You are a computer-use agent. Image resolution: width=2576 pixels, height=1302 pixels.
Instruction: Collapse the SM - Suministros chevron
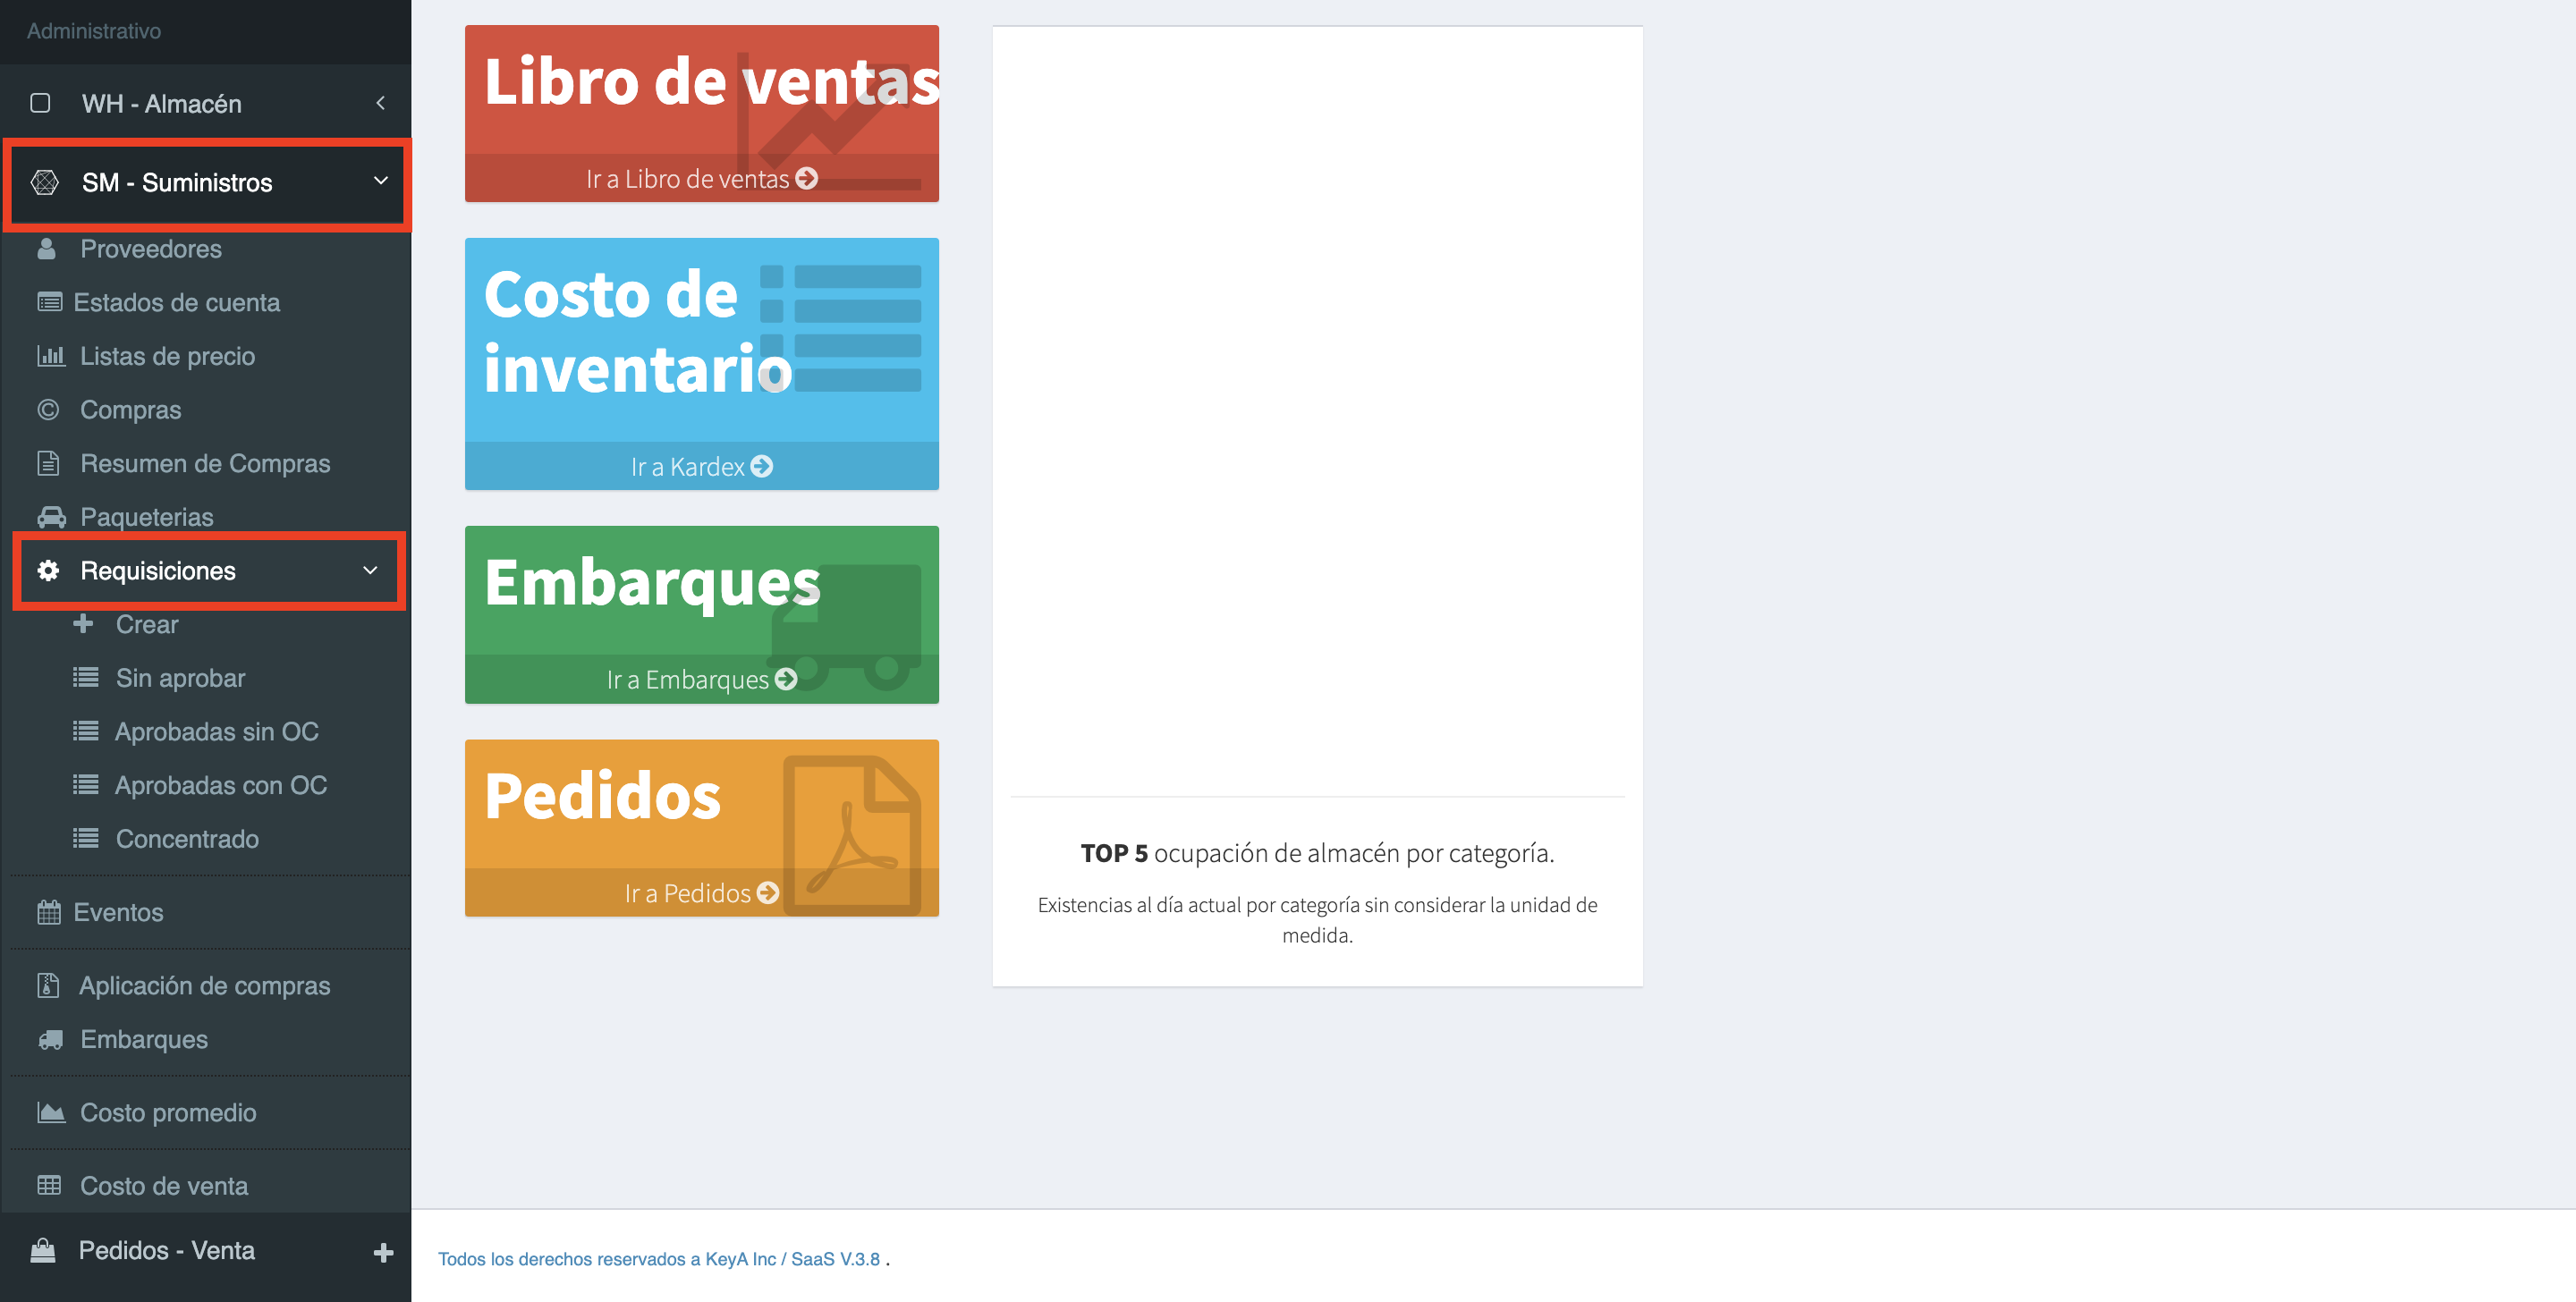click(380, 181)
